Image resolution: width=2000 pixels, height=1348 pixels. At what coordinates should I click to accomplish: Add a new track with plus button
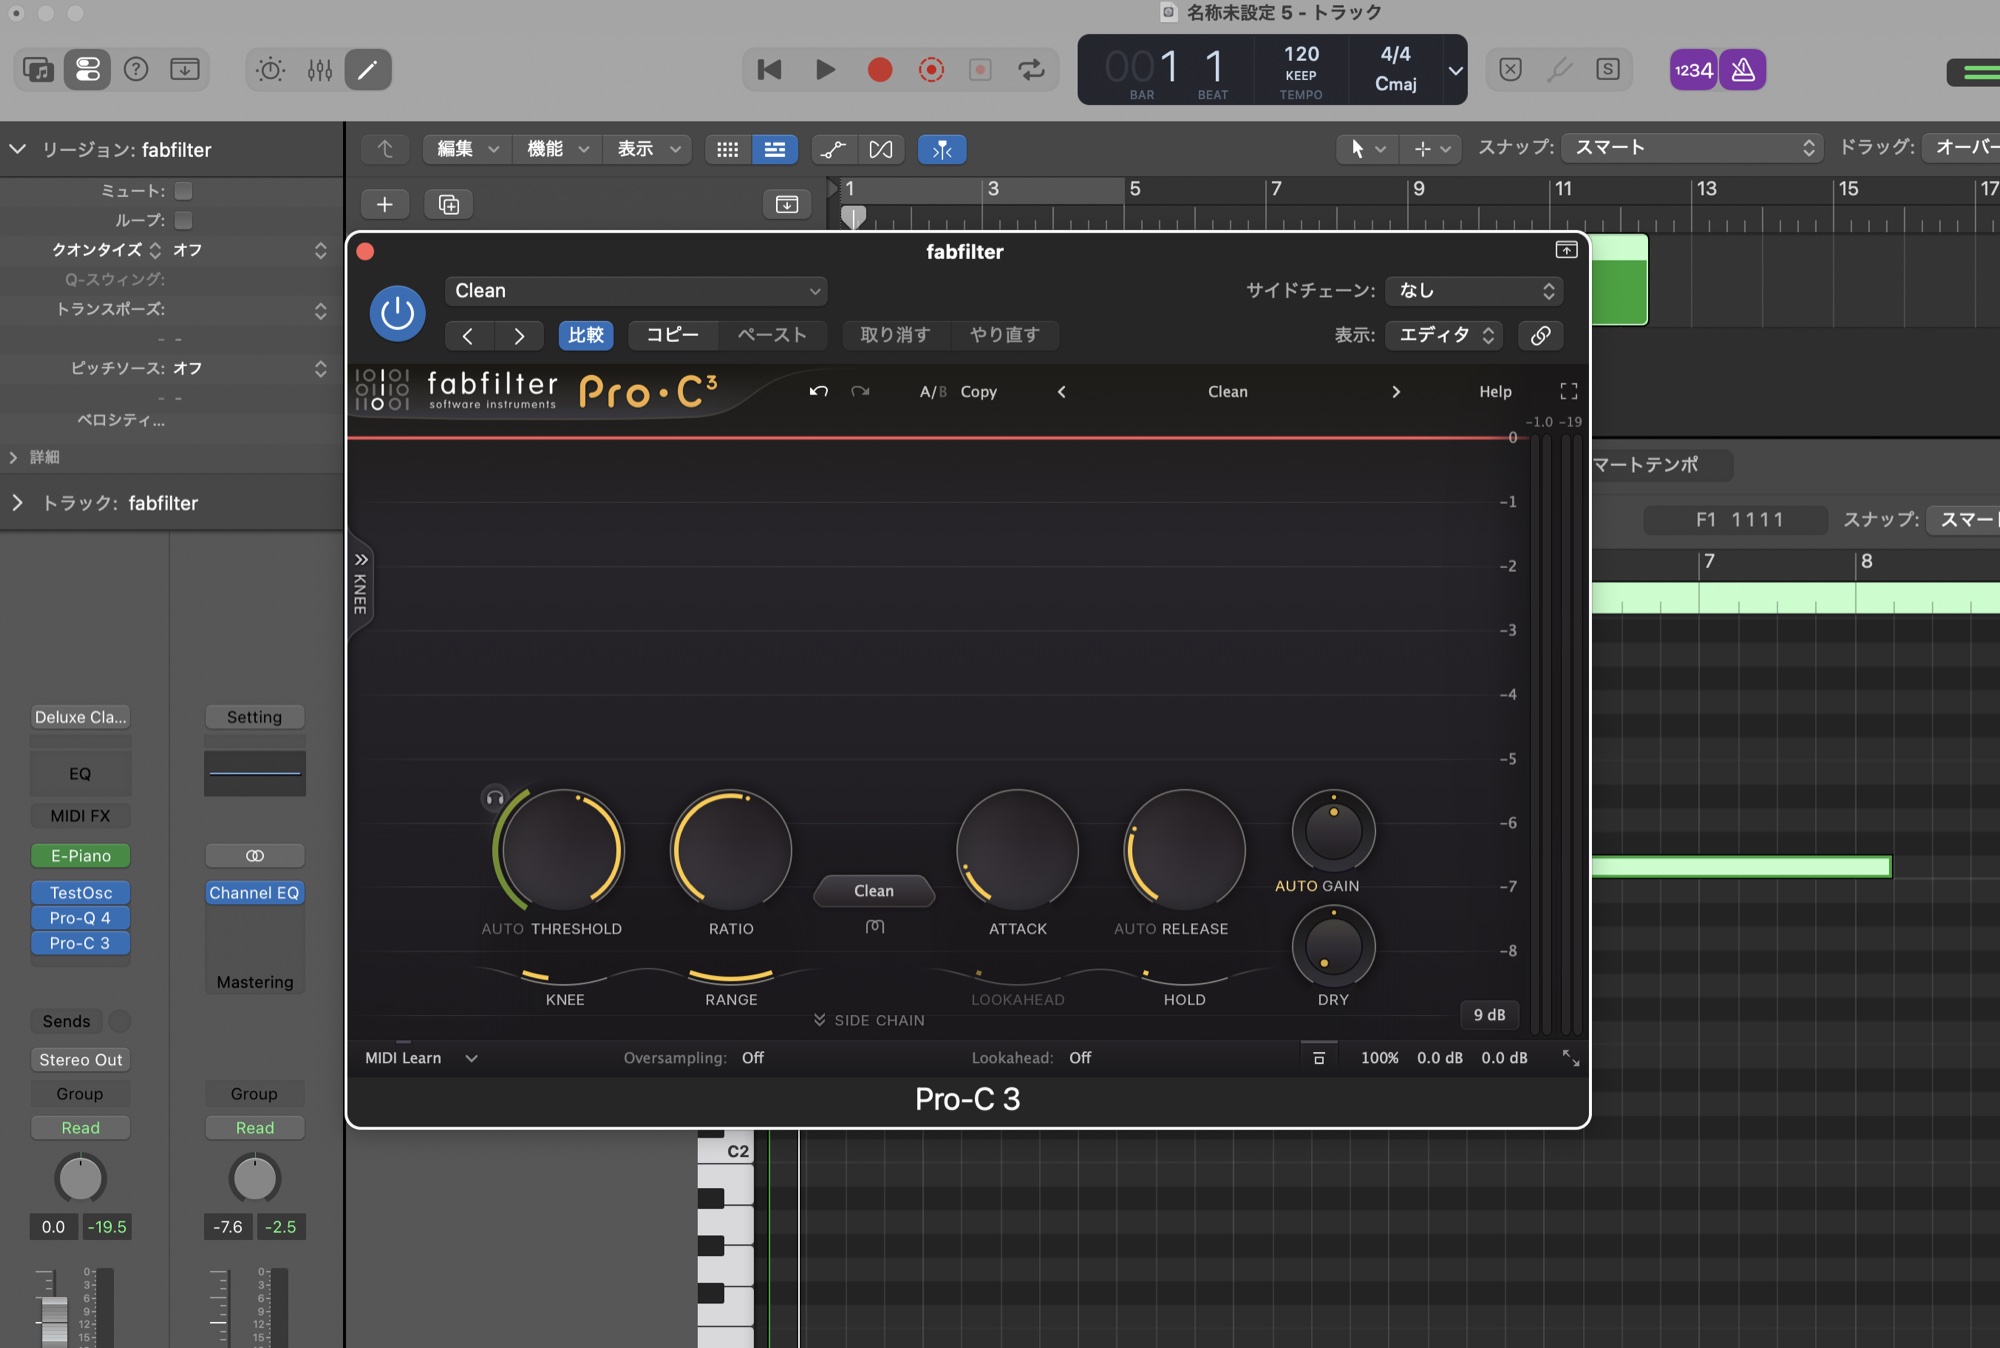384,204
